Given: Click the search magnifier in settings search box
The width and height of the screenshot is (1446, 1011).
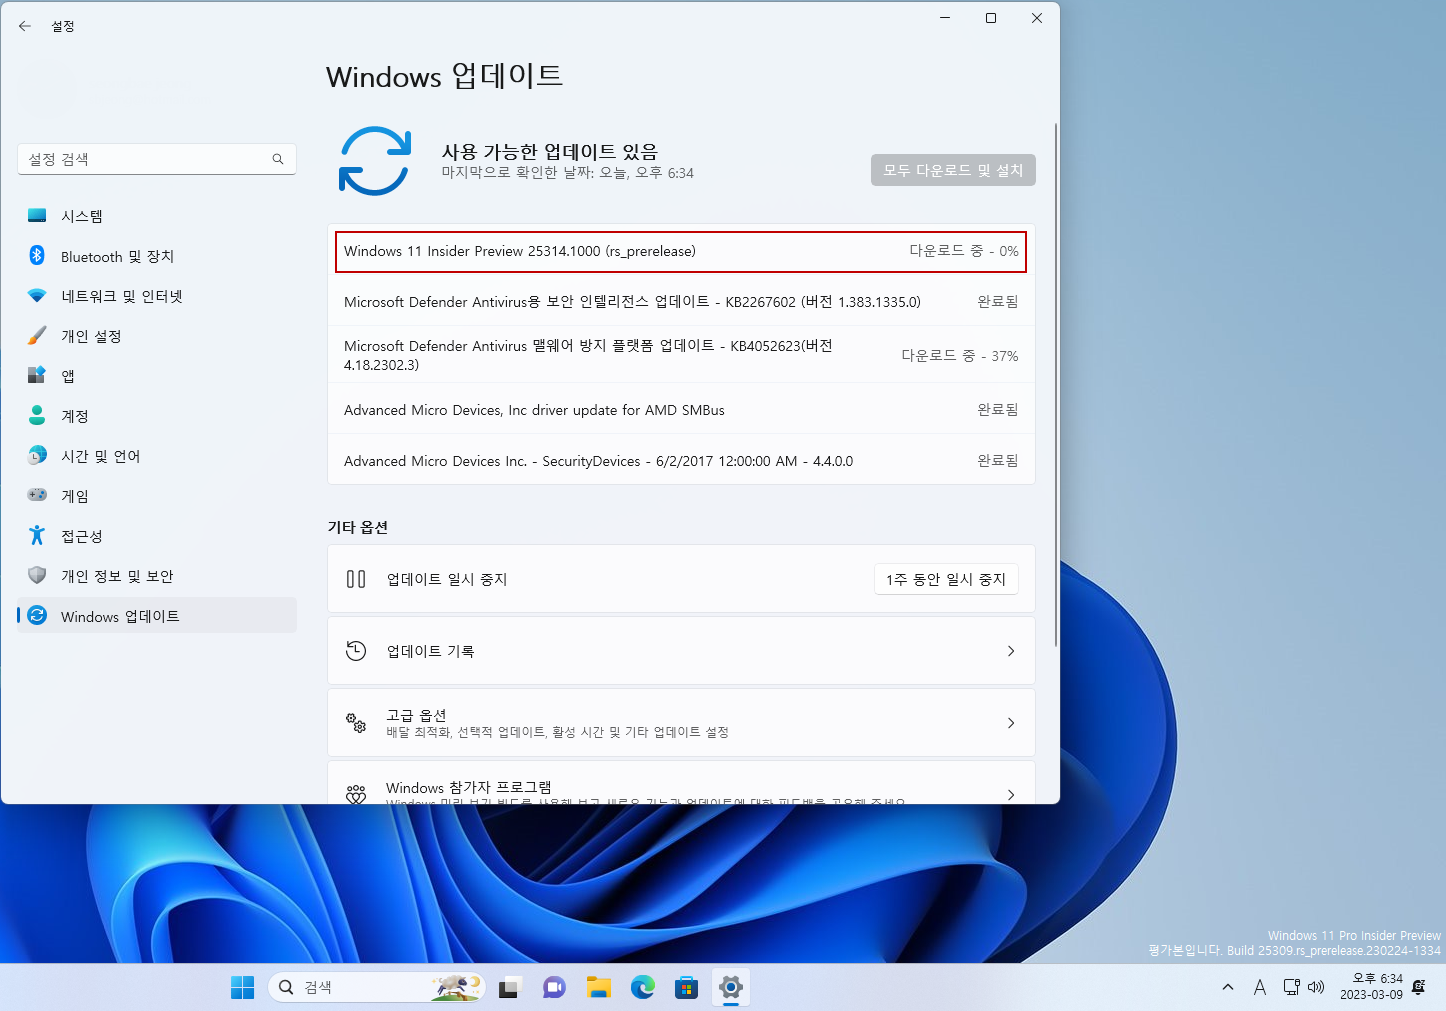Looking at the screenshot, I should click(278, 159).
